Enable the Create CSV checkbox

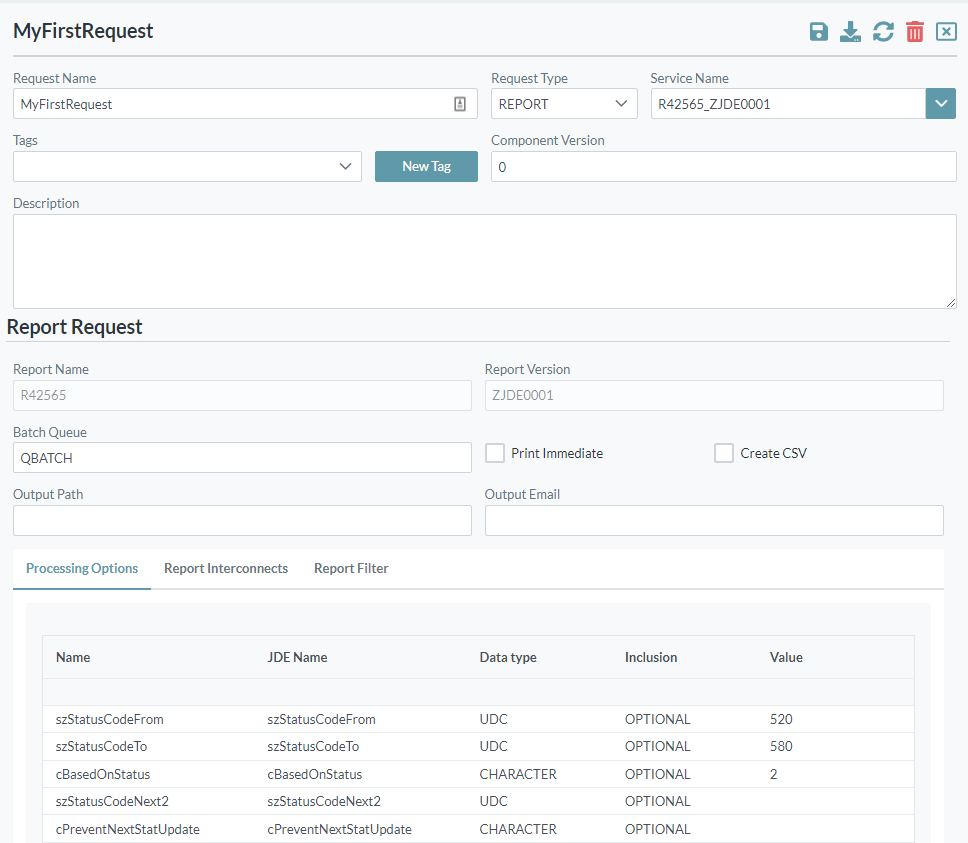724,452
